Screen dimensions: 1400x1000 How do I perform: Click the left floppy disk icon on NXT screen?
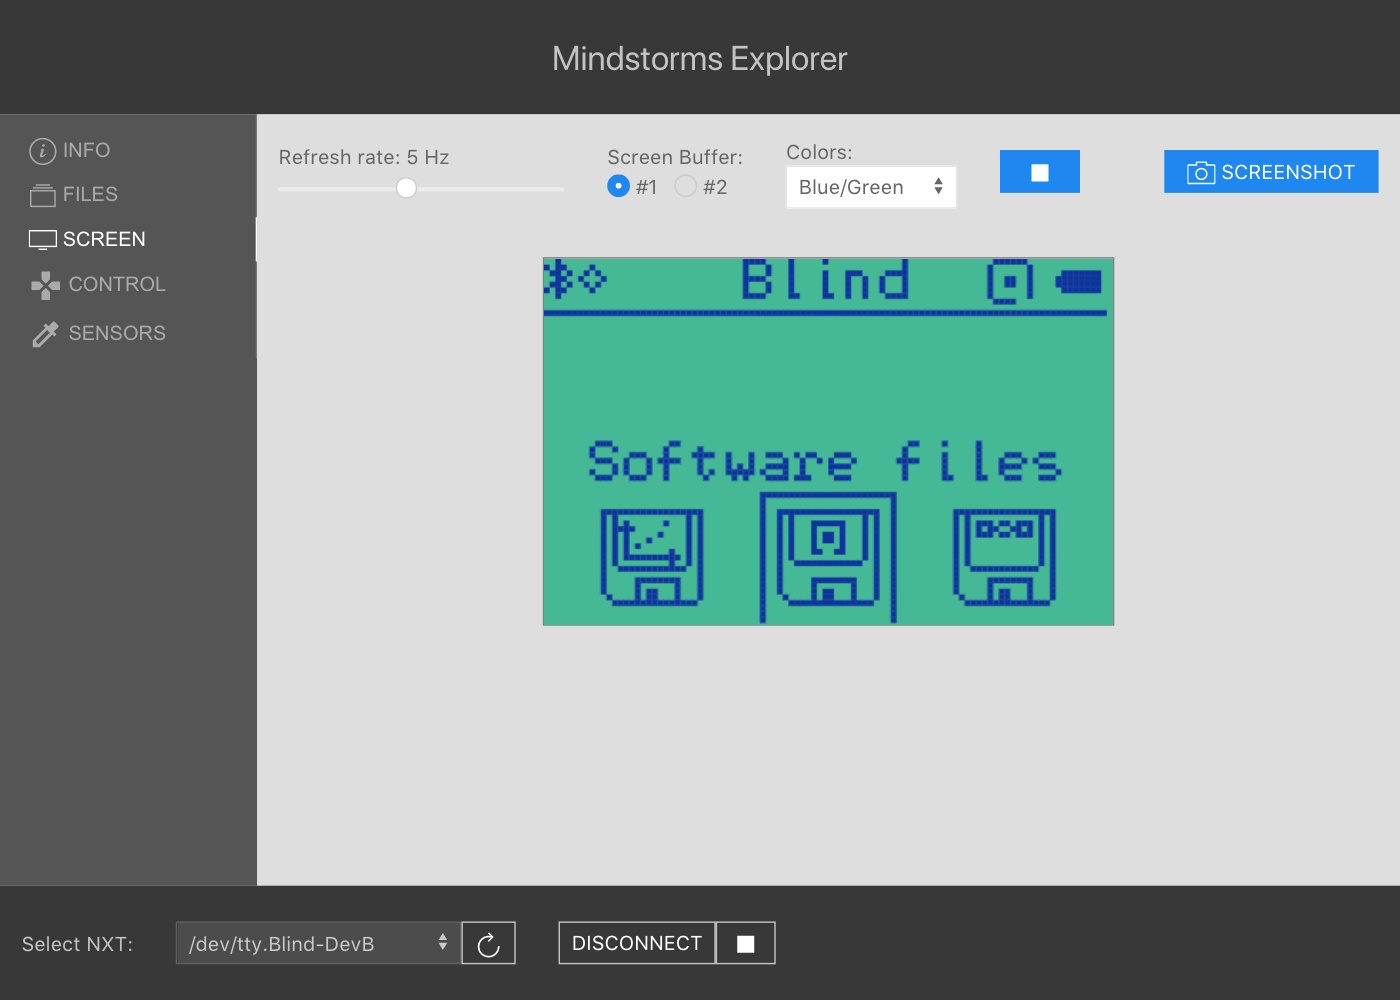pos(652,558)
